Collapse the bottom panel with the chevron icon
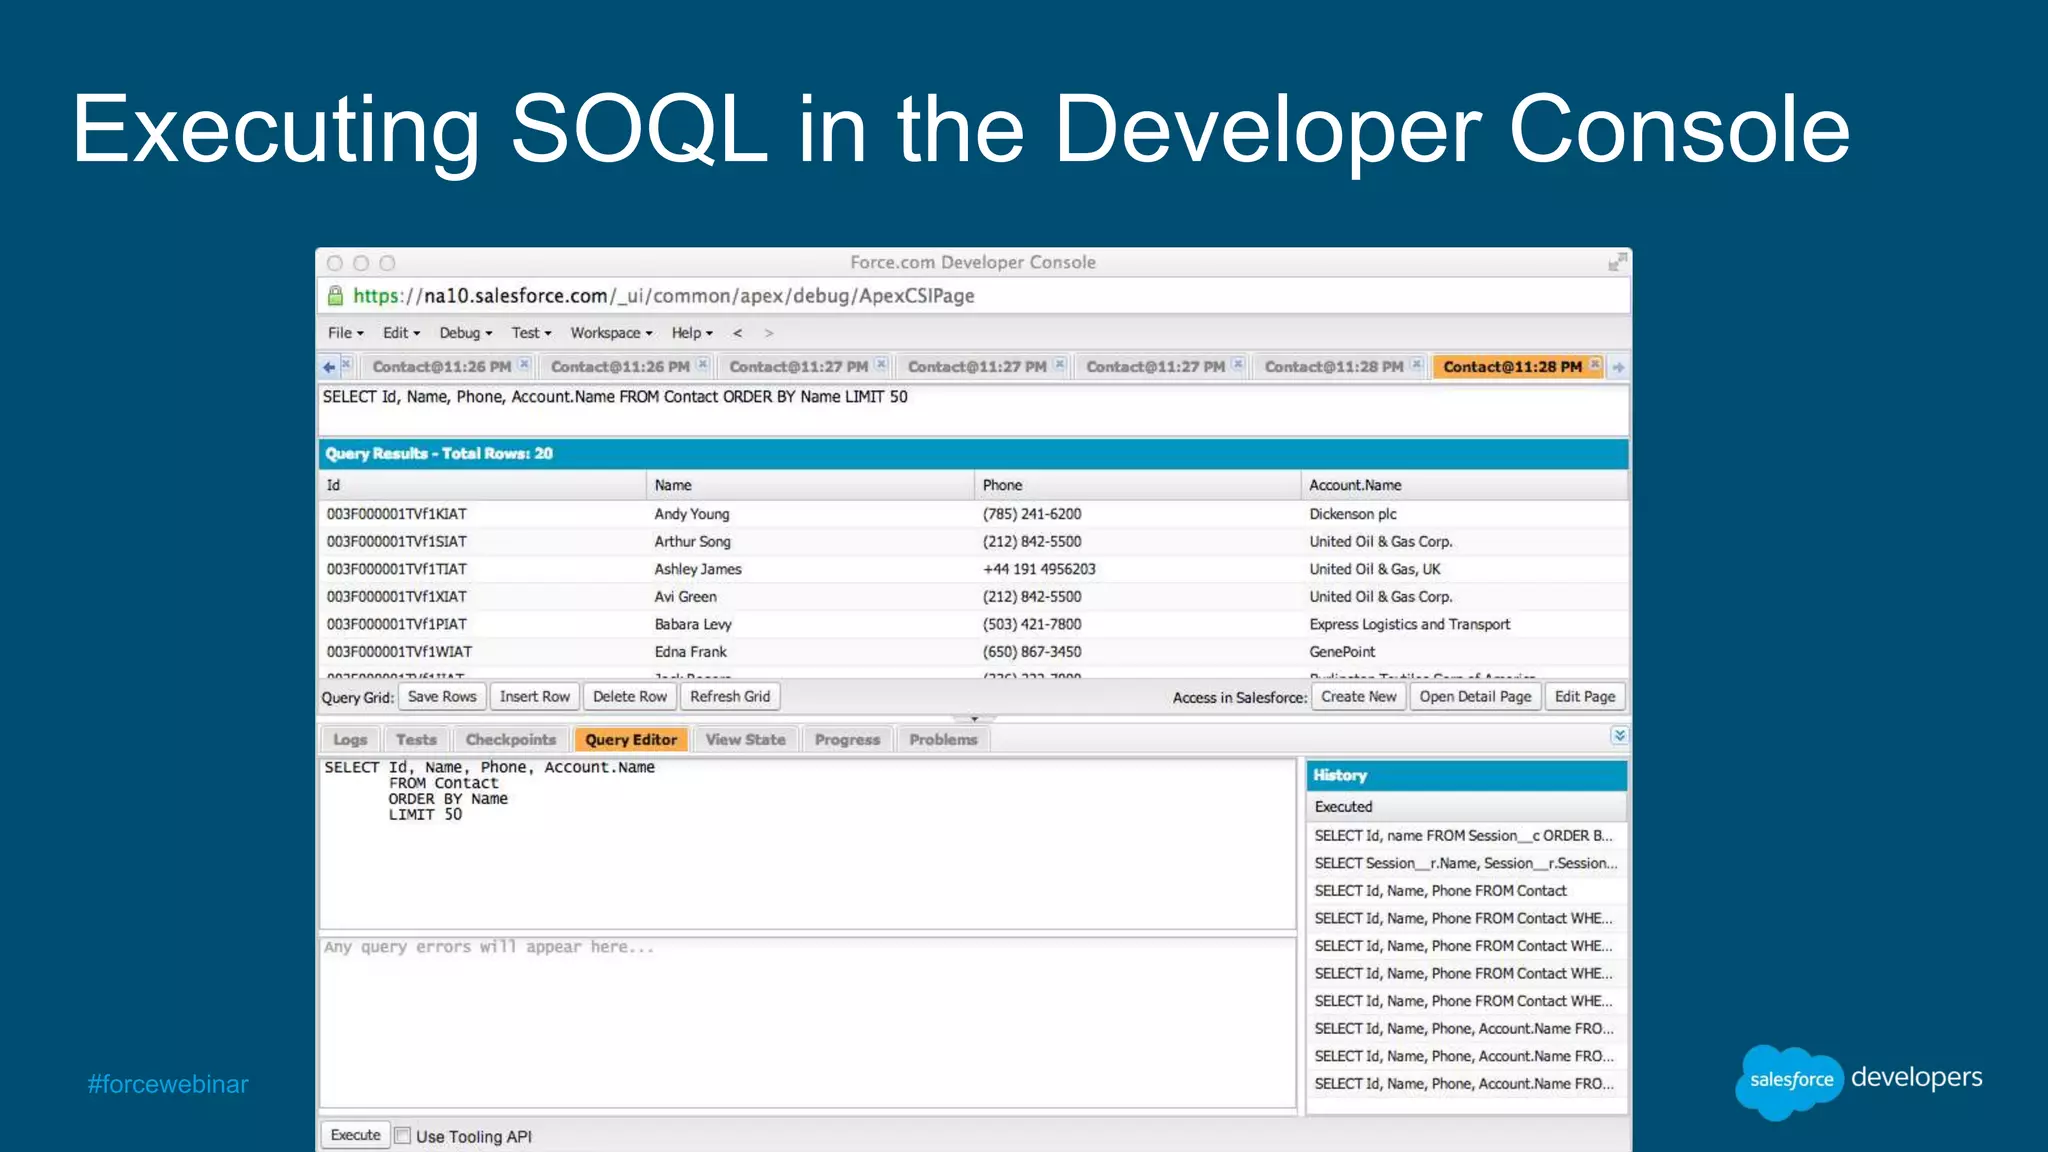This screenshot has height=1152, width=2048. (1619, 736)
